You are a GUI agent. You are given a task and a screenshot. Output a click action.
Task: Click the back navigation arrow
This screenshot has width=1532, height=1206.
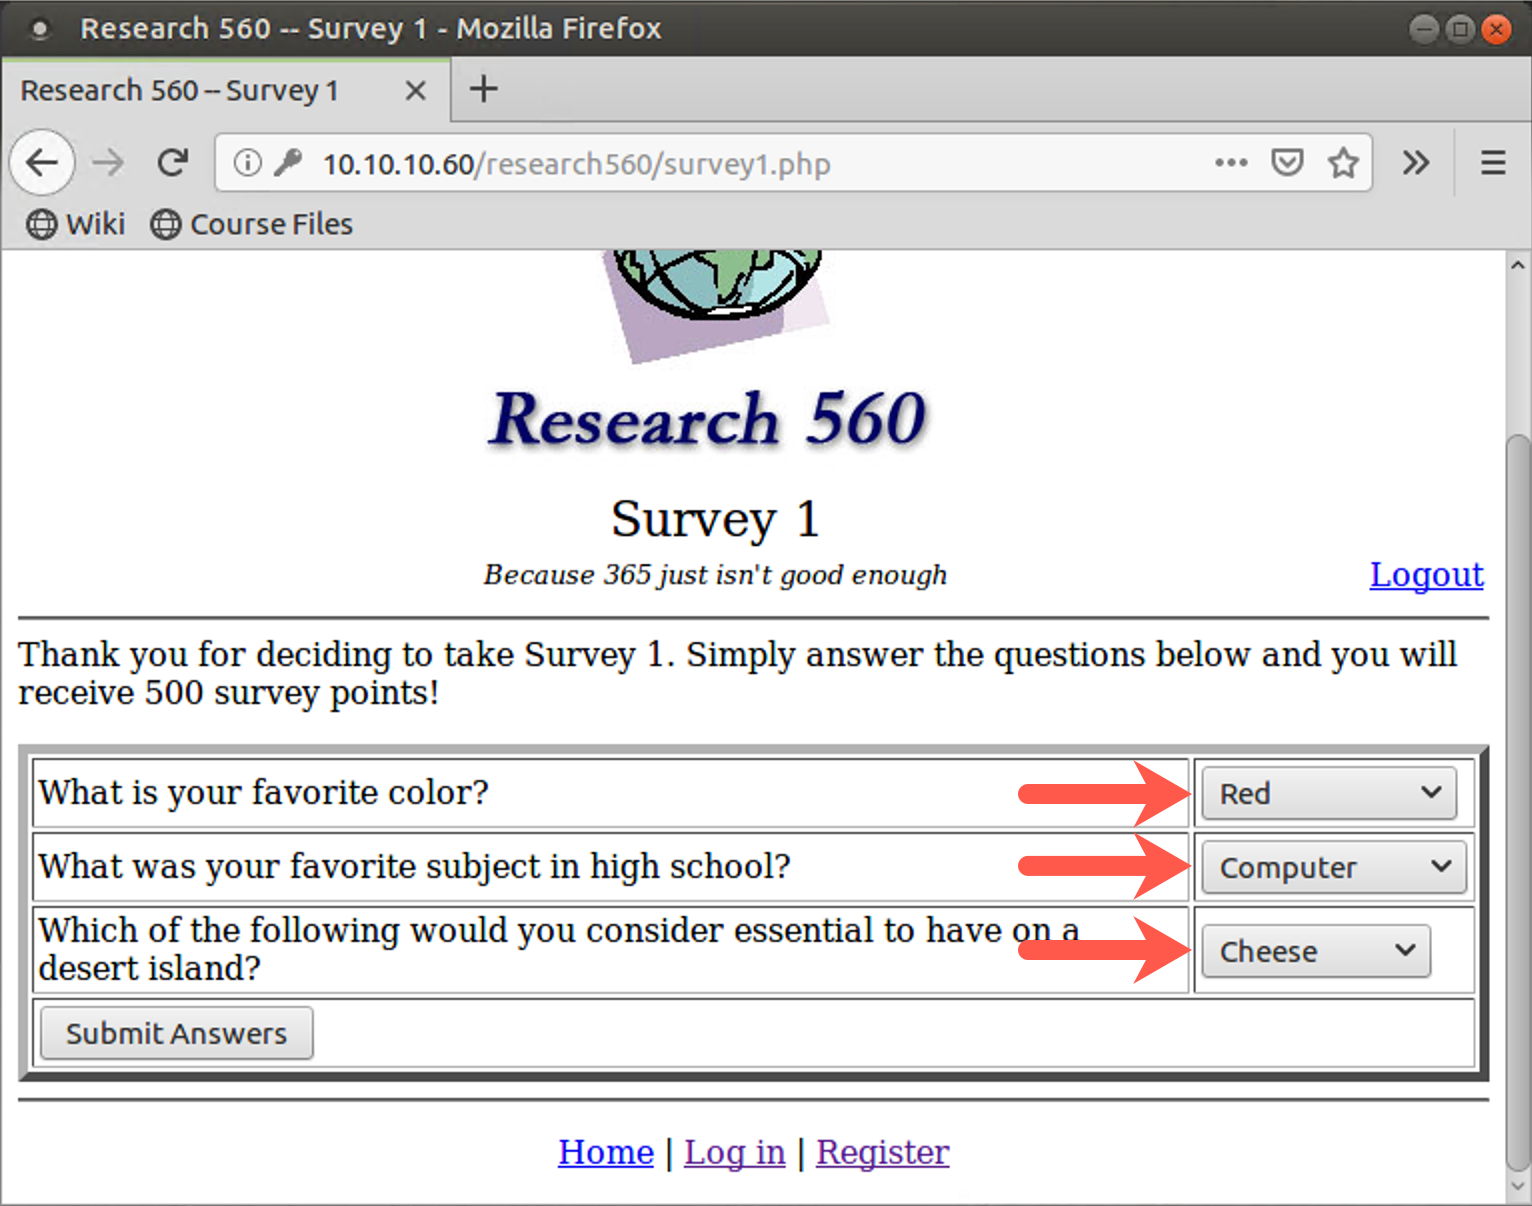42,162
